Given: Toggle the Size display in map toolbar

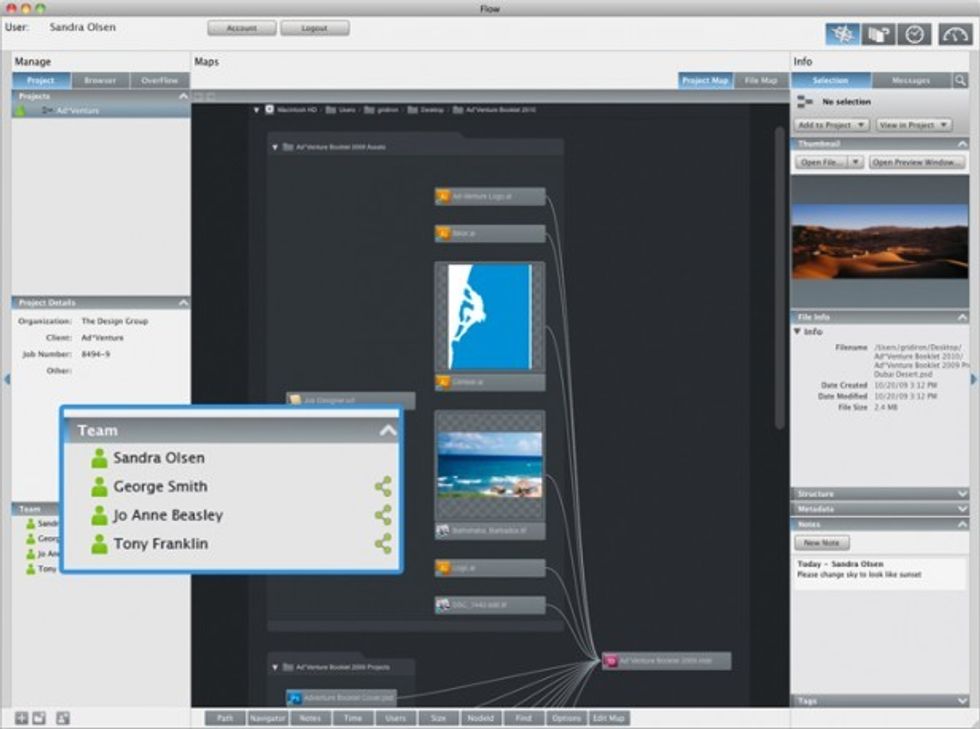Looking at the screenshot, I should coord(438,718).
